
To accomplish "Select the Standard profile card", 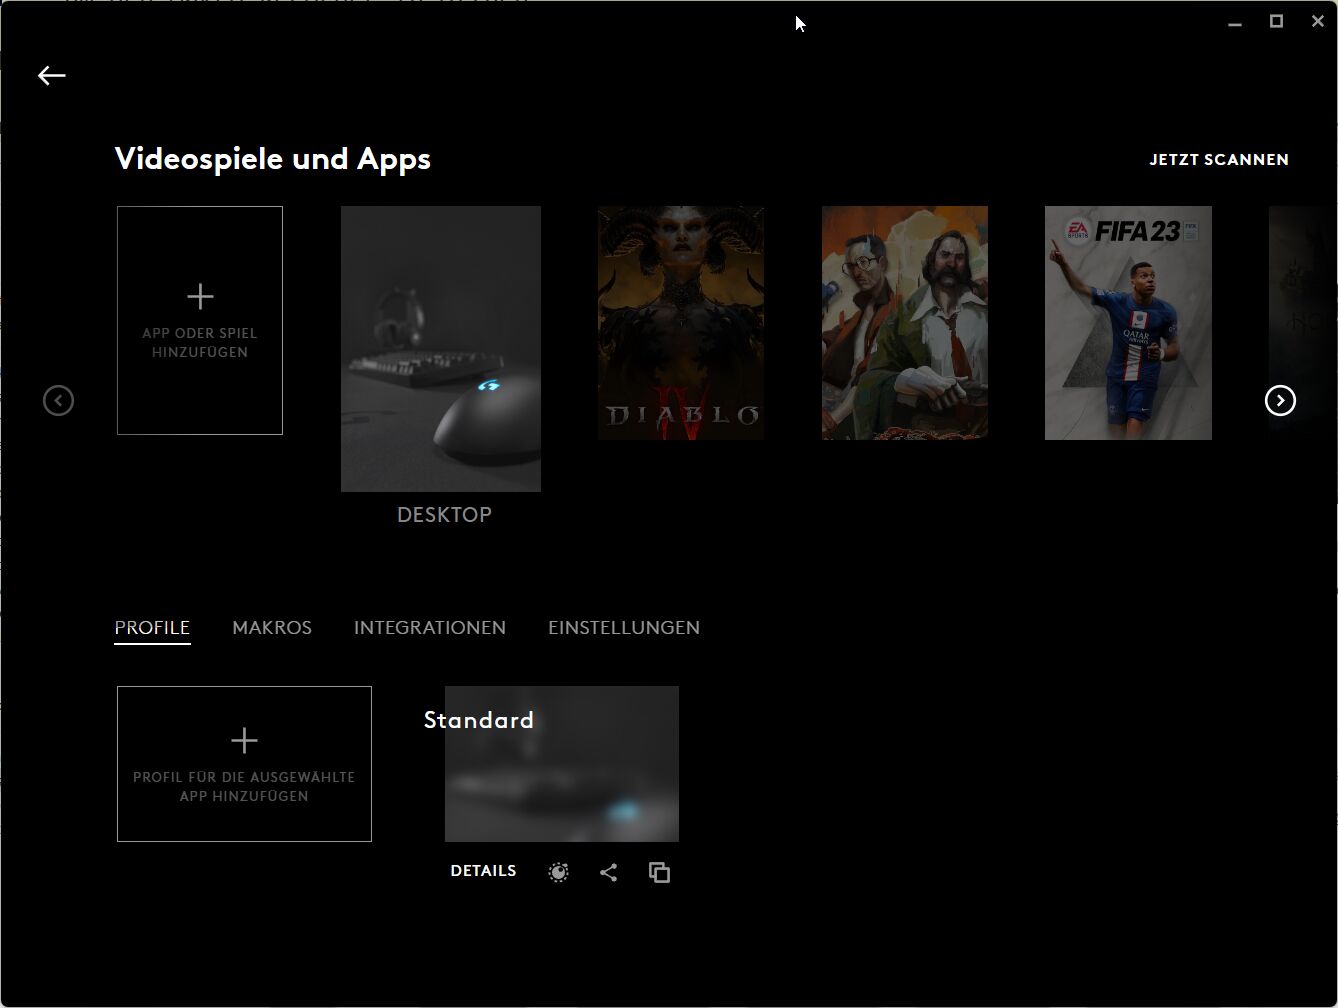I will click(562, 764).
